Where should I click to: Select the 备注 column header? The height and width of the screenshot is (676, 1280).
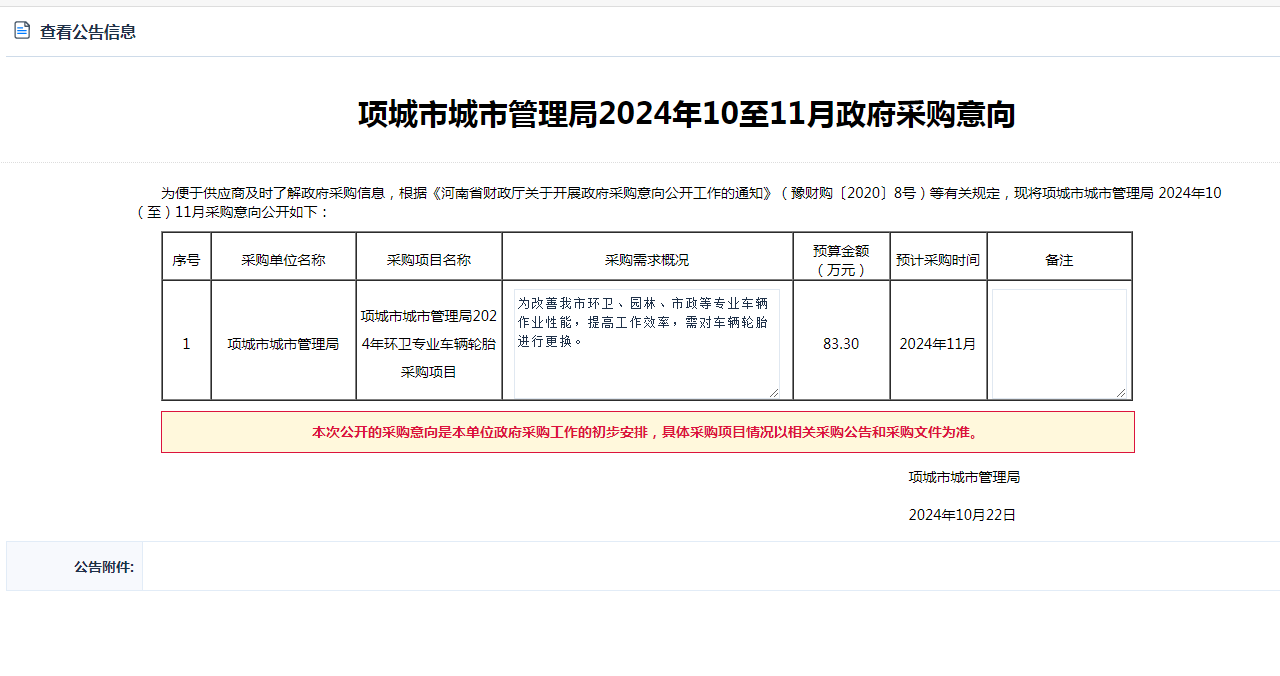pos(1059,260)
